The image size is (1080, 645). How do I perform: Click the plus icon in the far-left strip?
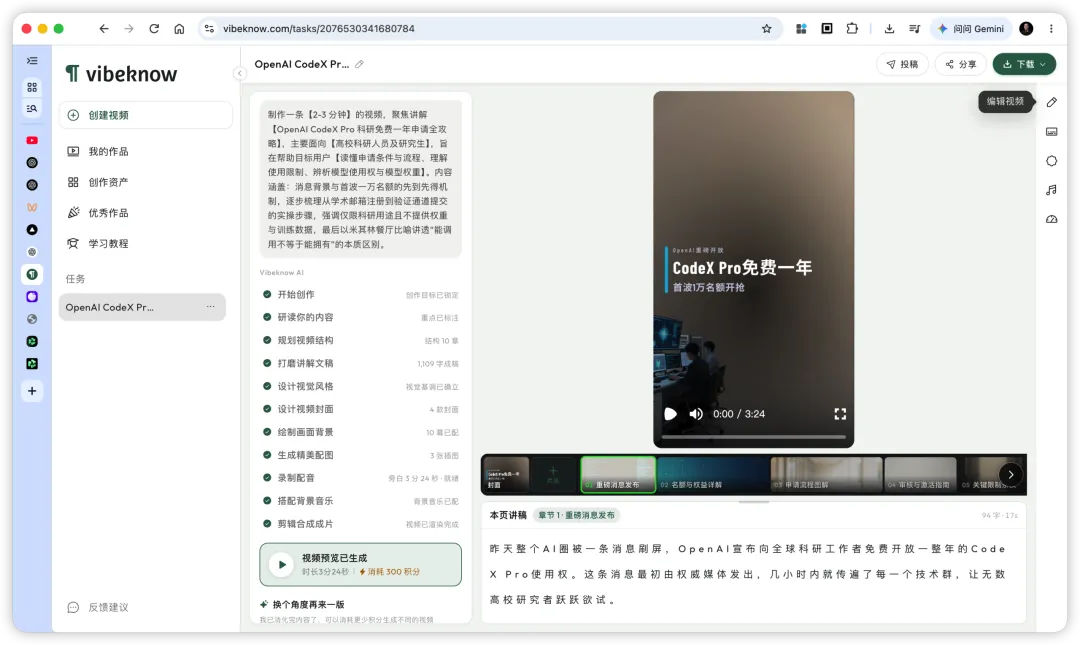tap(32, 391)
